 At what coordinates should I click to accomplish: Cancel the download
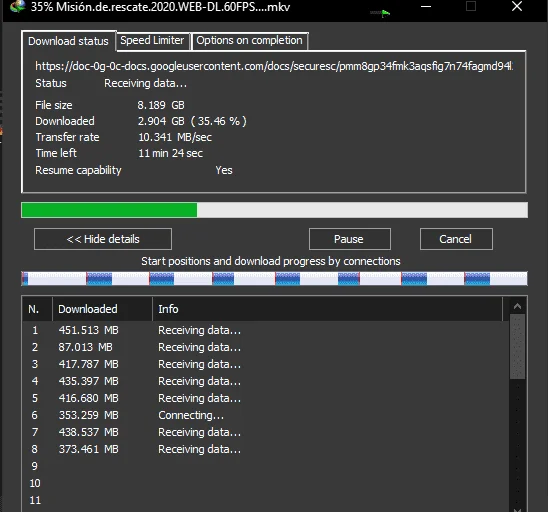(456, 239)
